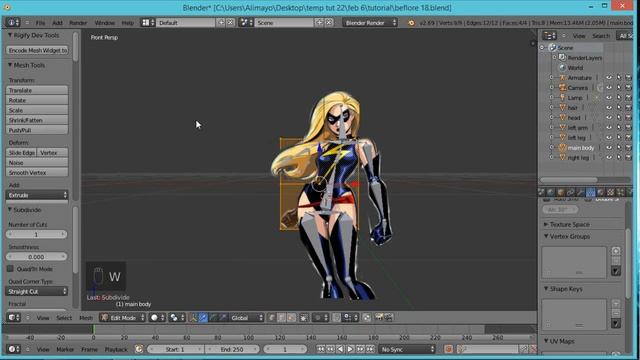Screen dimensions: 640x360
Task: Open the Window menu
Action: [104, 23]
